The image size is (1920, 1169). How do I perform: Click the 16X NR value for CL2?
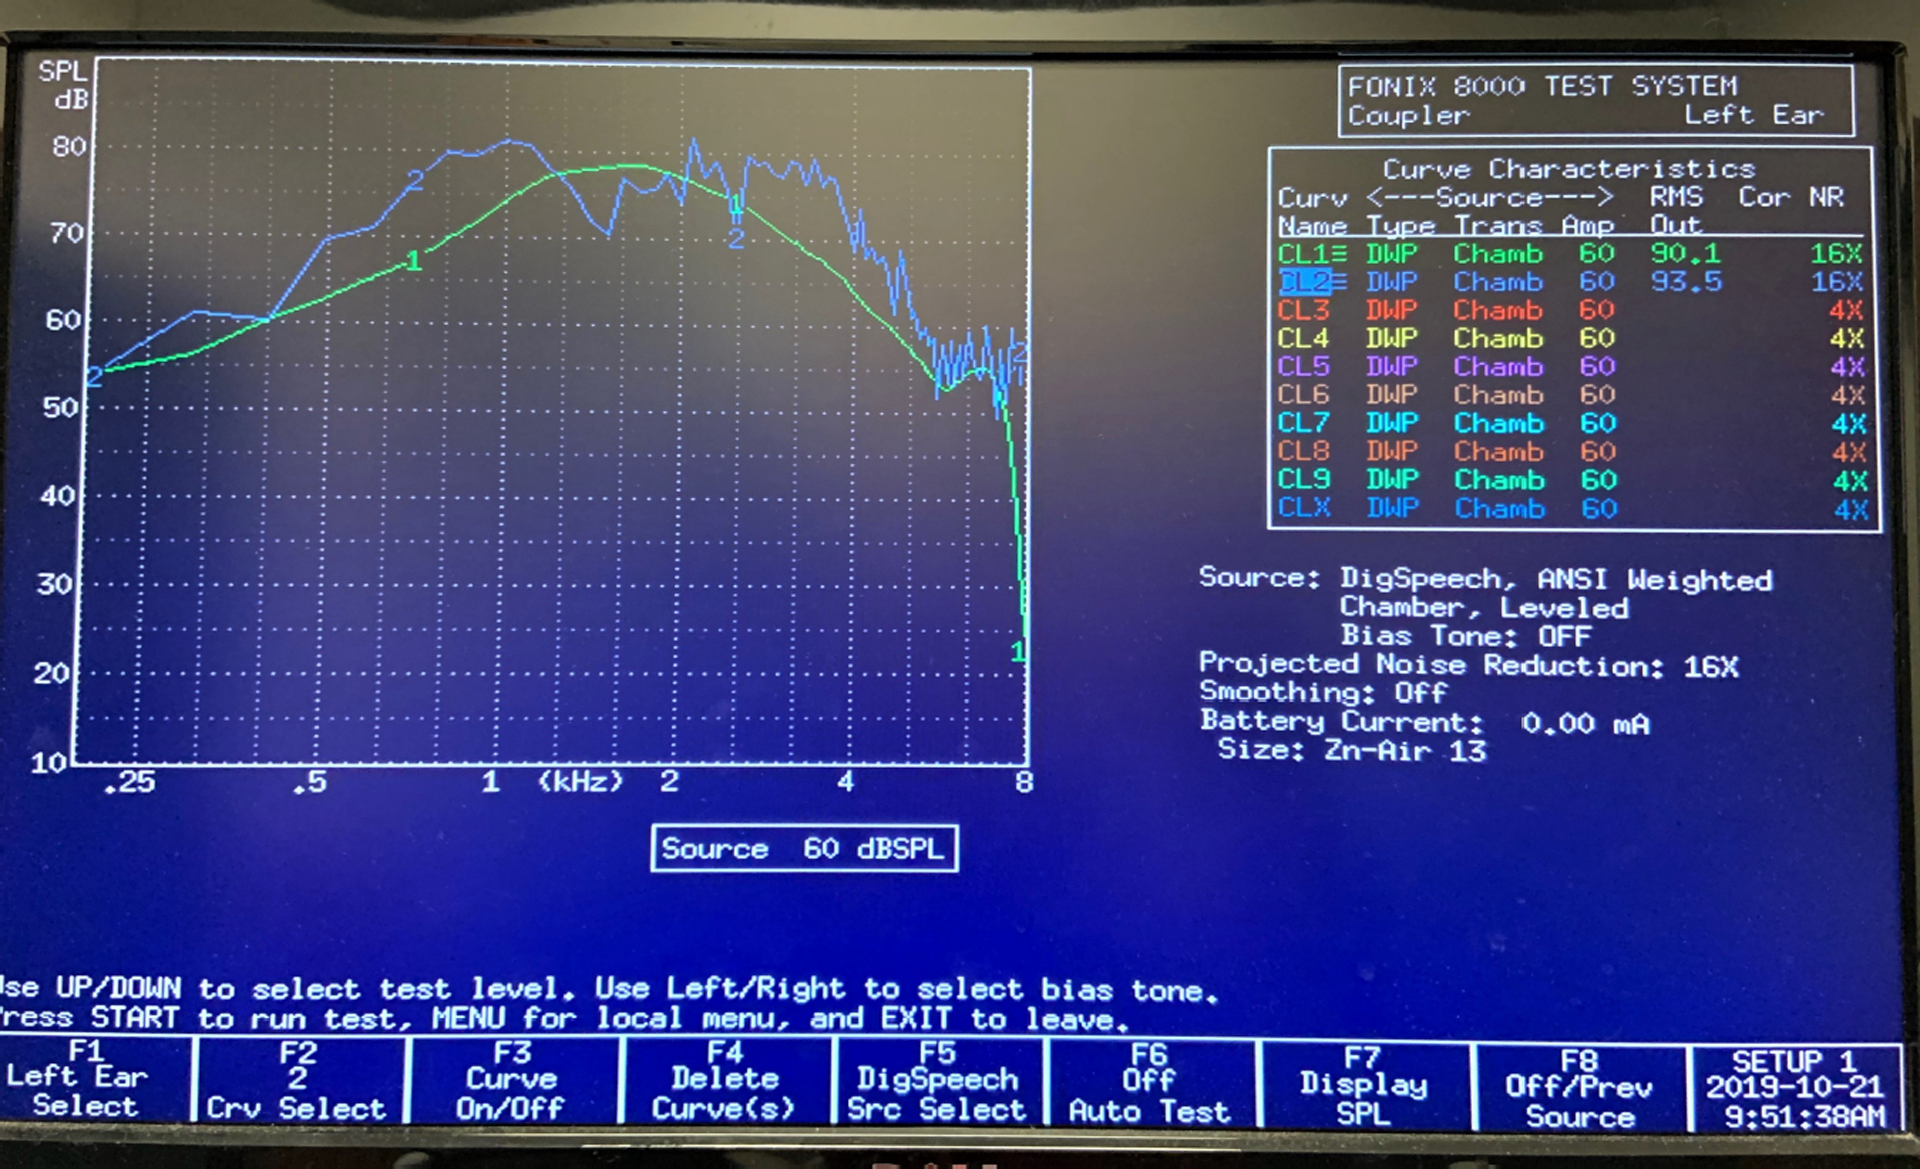point(1837,282)
